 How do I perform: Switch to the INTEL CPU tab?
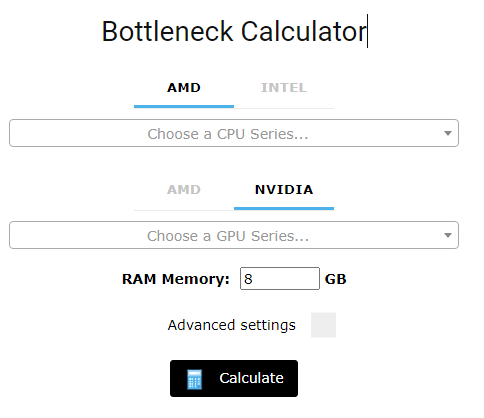click(284, 88)
